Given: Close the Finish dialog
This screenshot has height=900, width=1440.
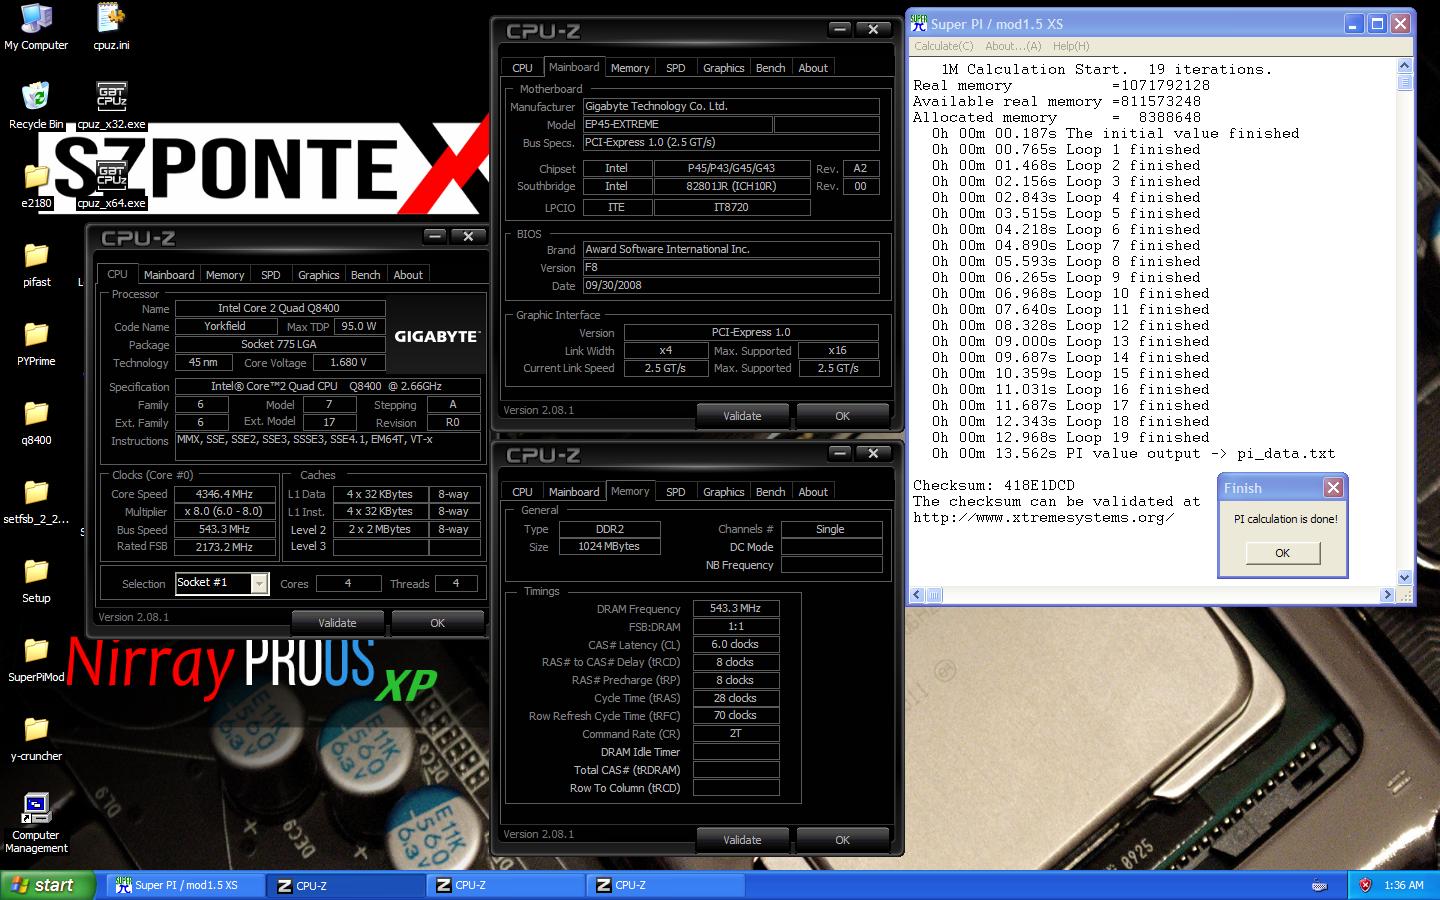Looking at the screenshot, I should pyautogui.click(x=1333, y=487).
